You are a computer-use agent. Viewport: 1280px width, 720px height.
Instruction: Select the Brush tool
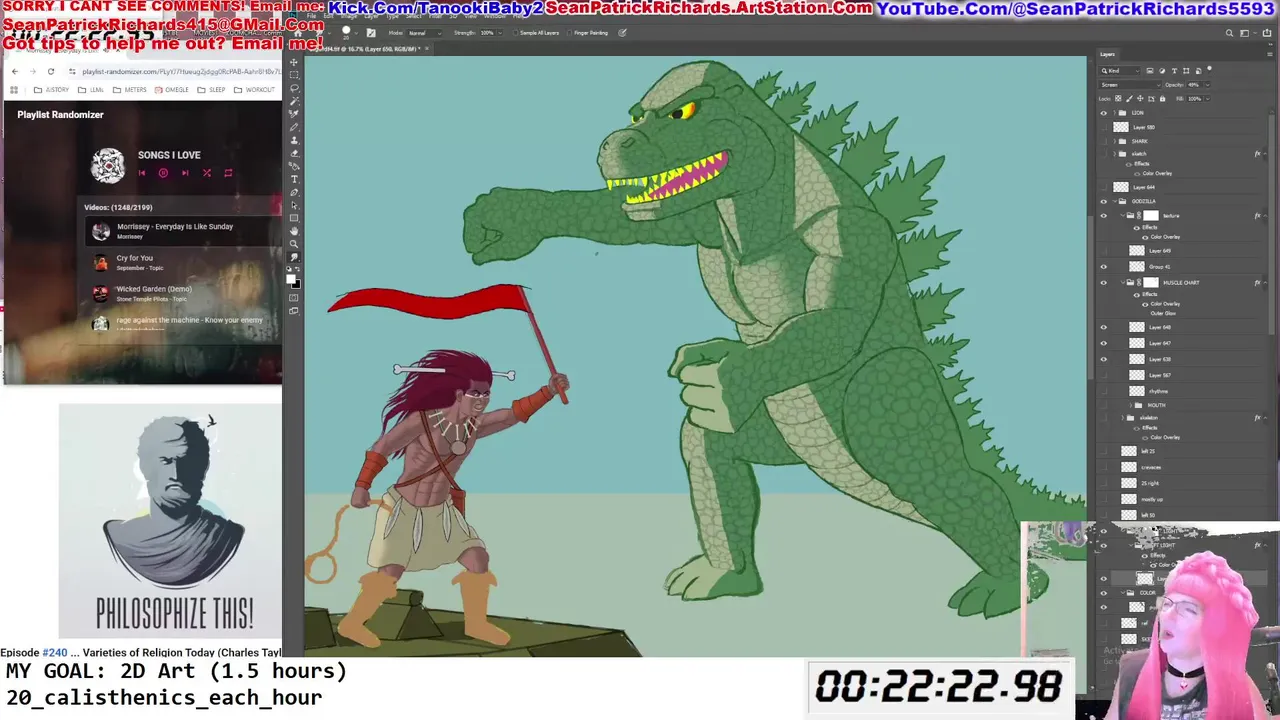click(294, 127)
